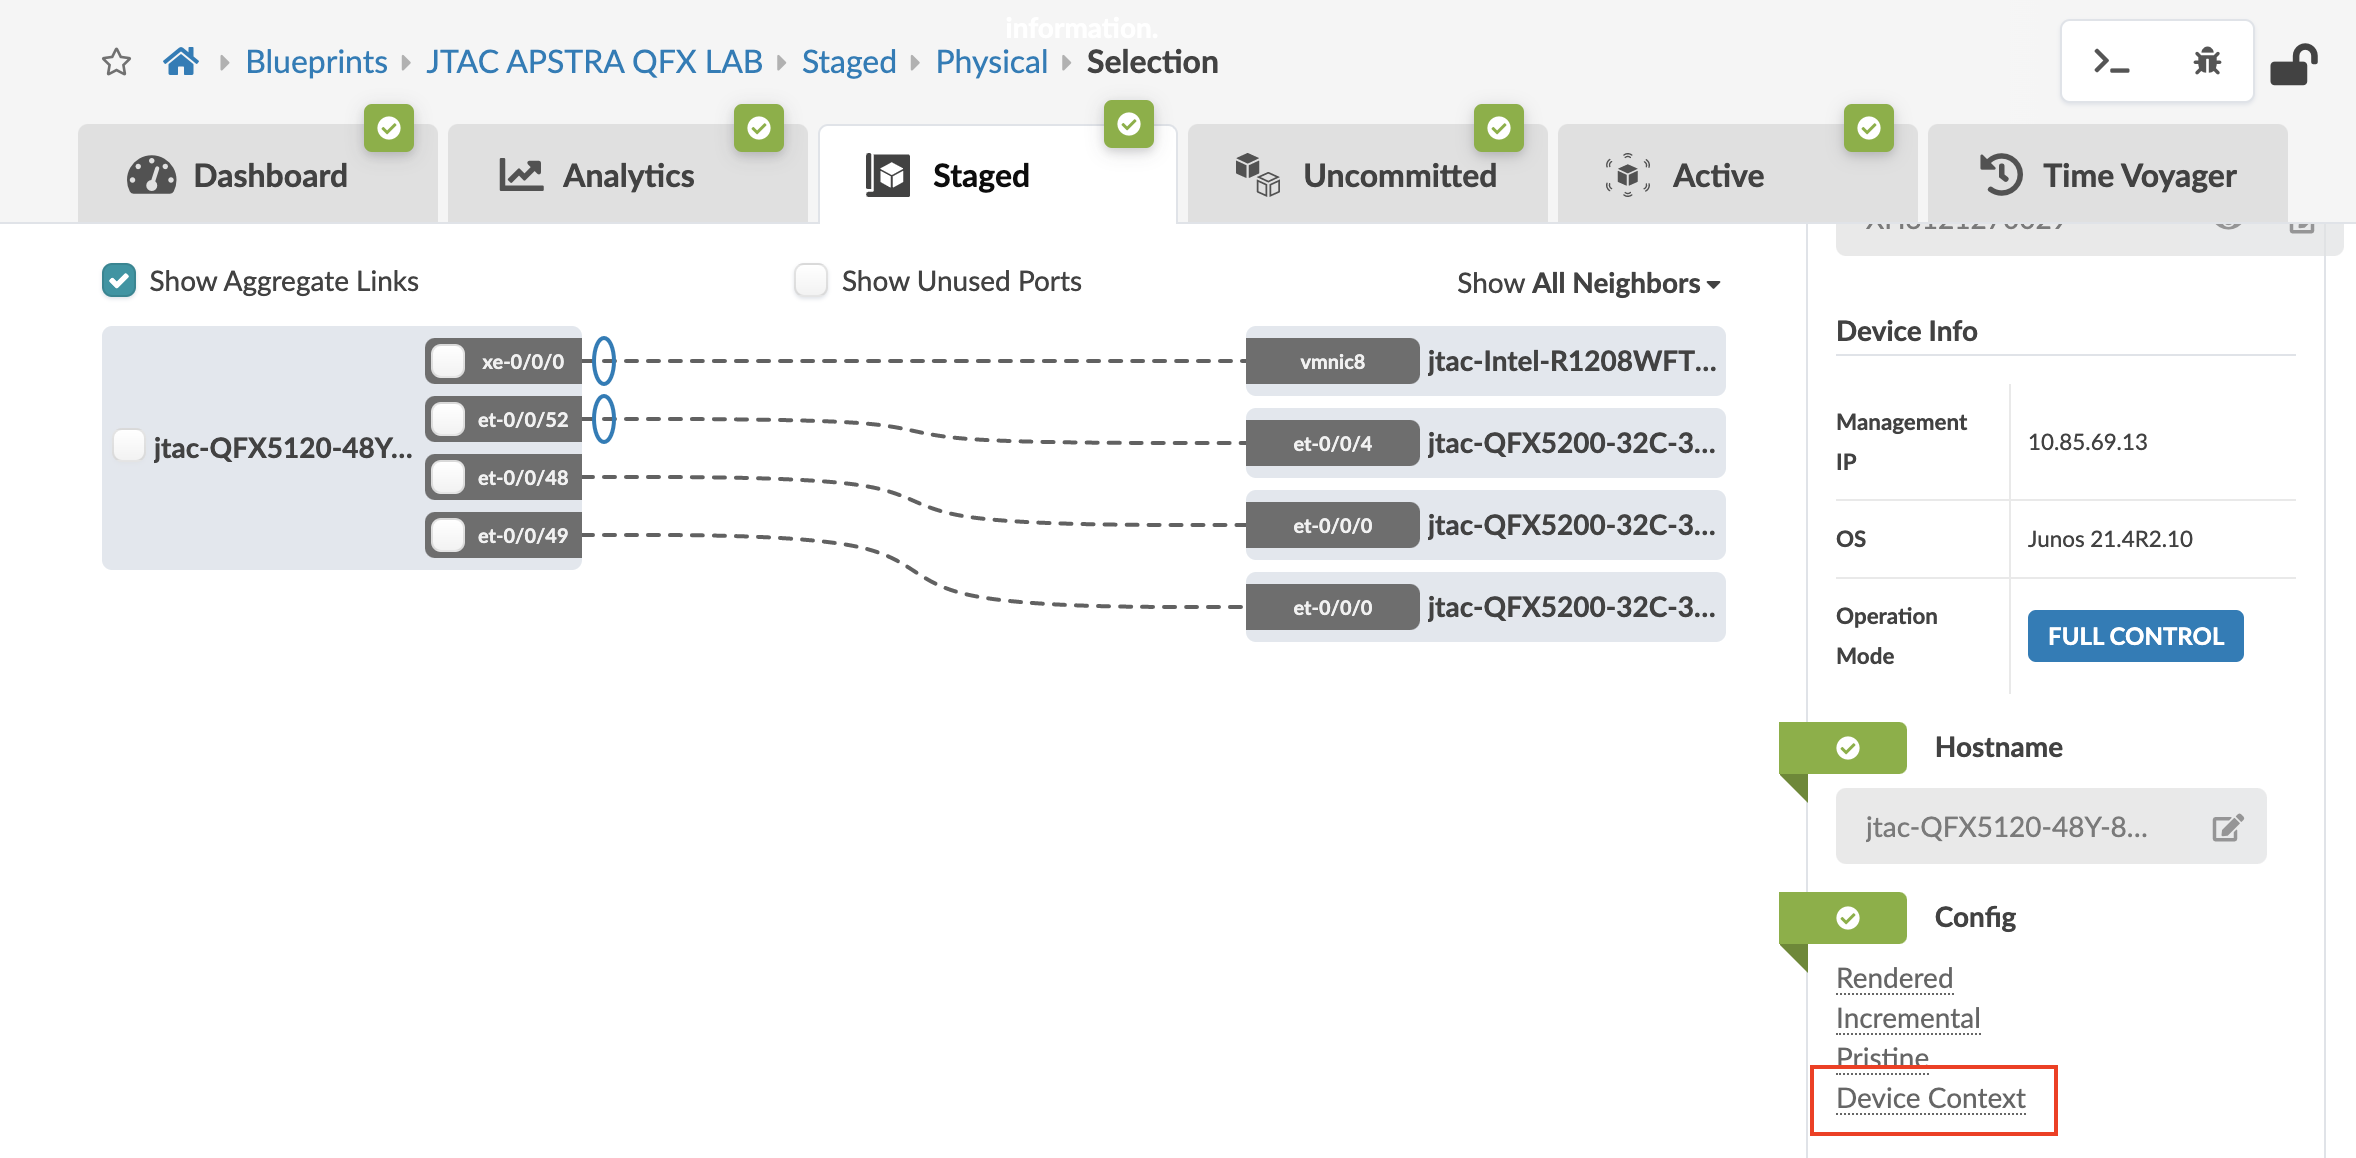The width and height of the screenshot is (2356, 1158).
Task: Click the home icon in the breadcrumb
Action: (x=180, y=61)
